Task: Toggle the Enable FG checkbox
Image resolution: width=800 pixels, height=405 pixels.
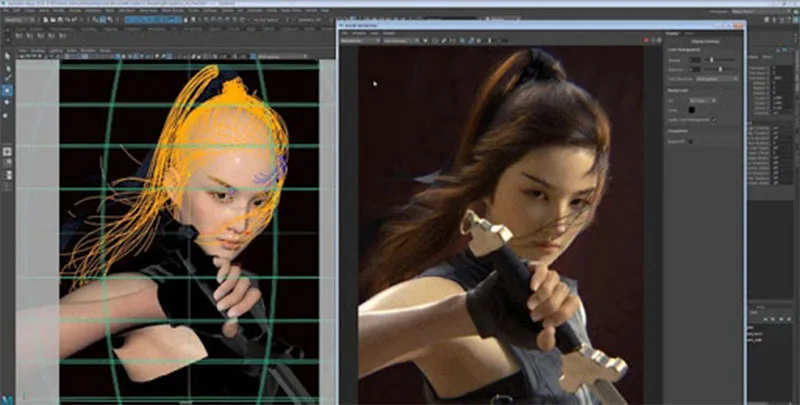Action: [x=690, y=141]
